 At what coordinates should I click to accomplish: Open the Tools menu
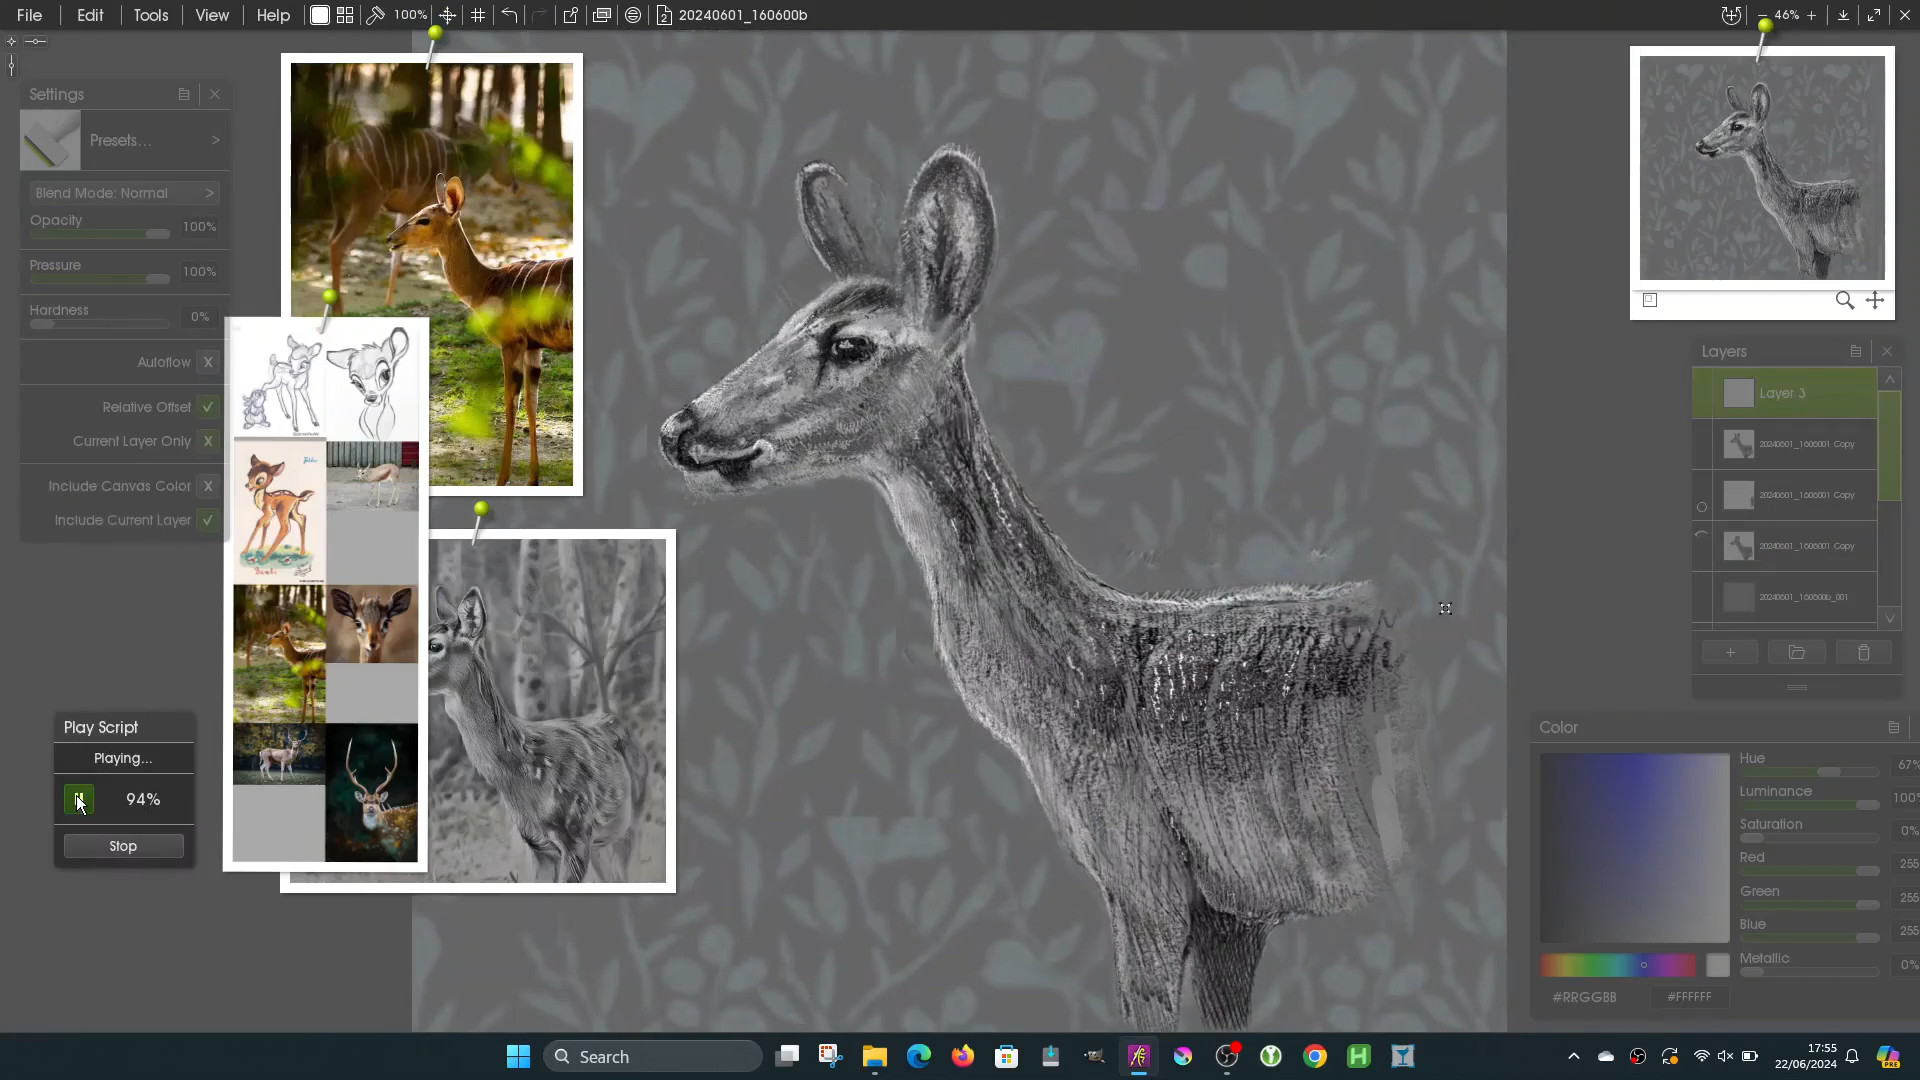coord(151,15)
